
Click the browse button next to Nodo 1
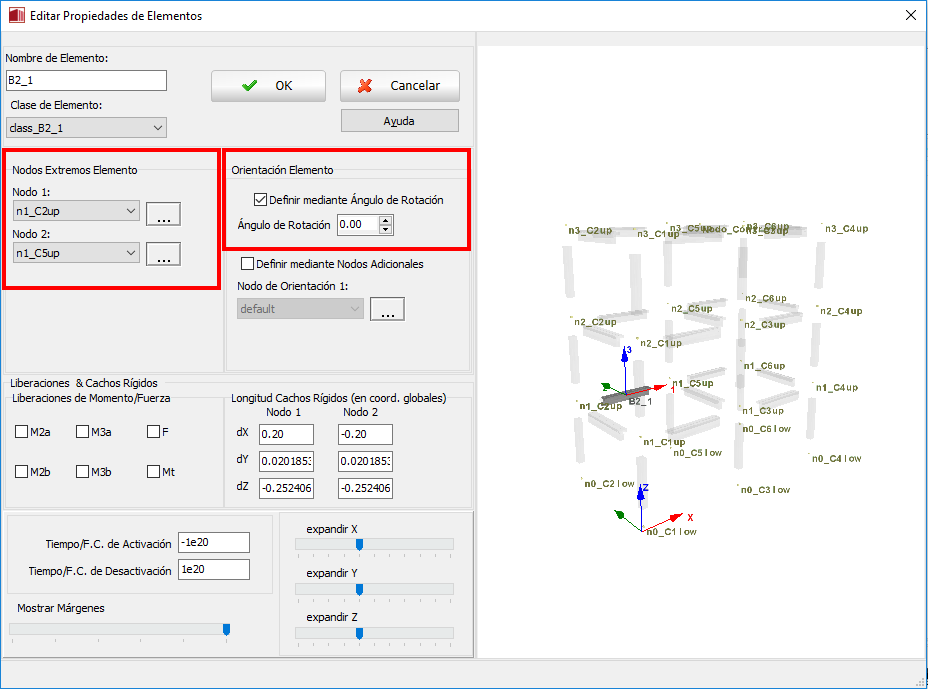[162, 213]
